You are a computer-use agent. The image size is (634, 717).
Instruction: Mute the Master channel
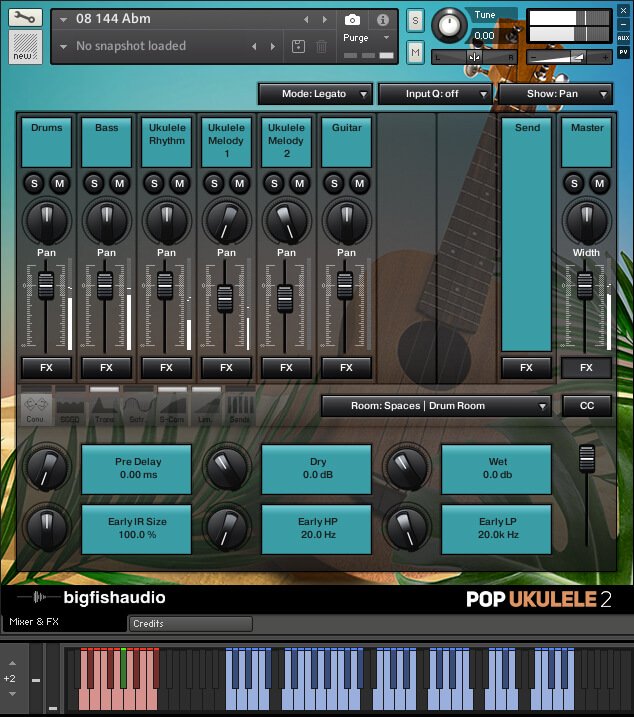pos(600,184)
